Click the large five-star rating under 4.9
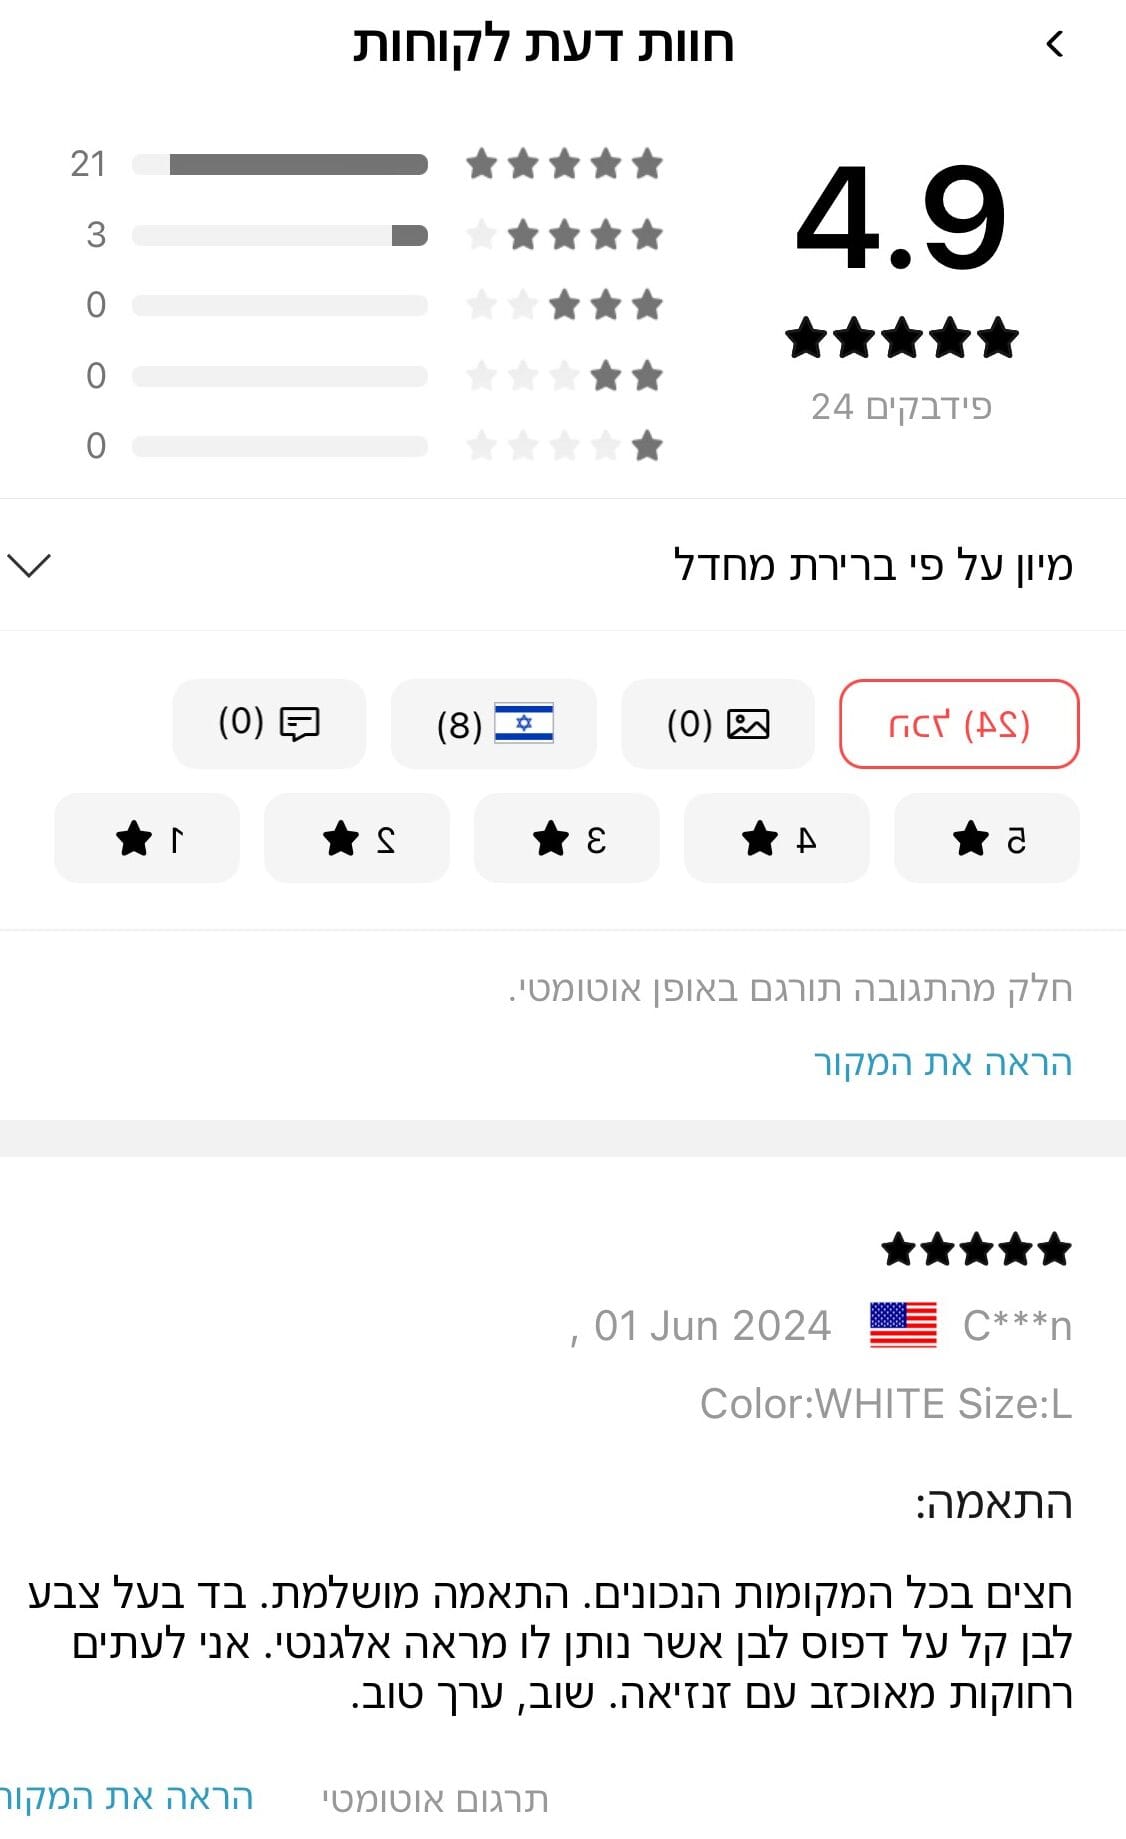Screen dimensions: 1126x1839 click(901, 338)
